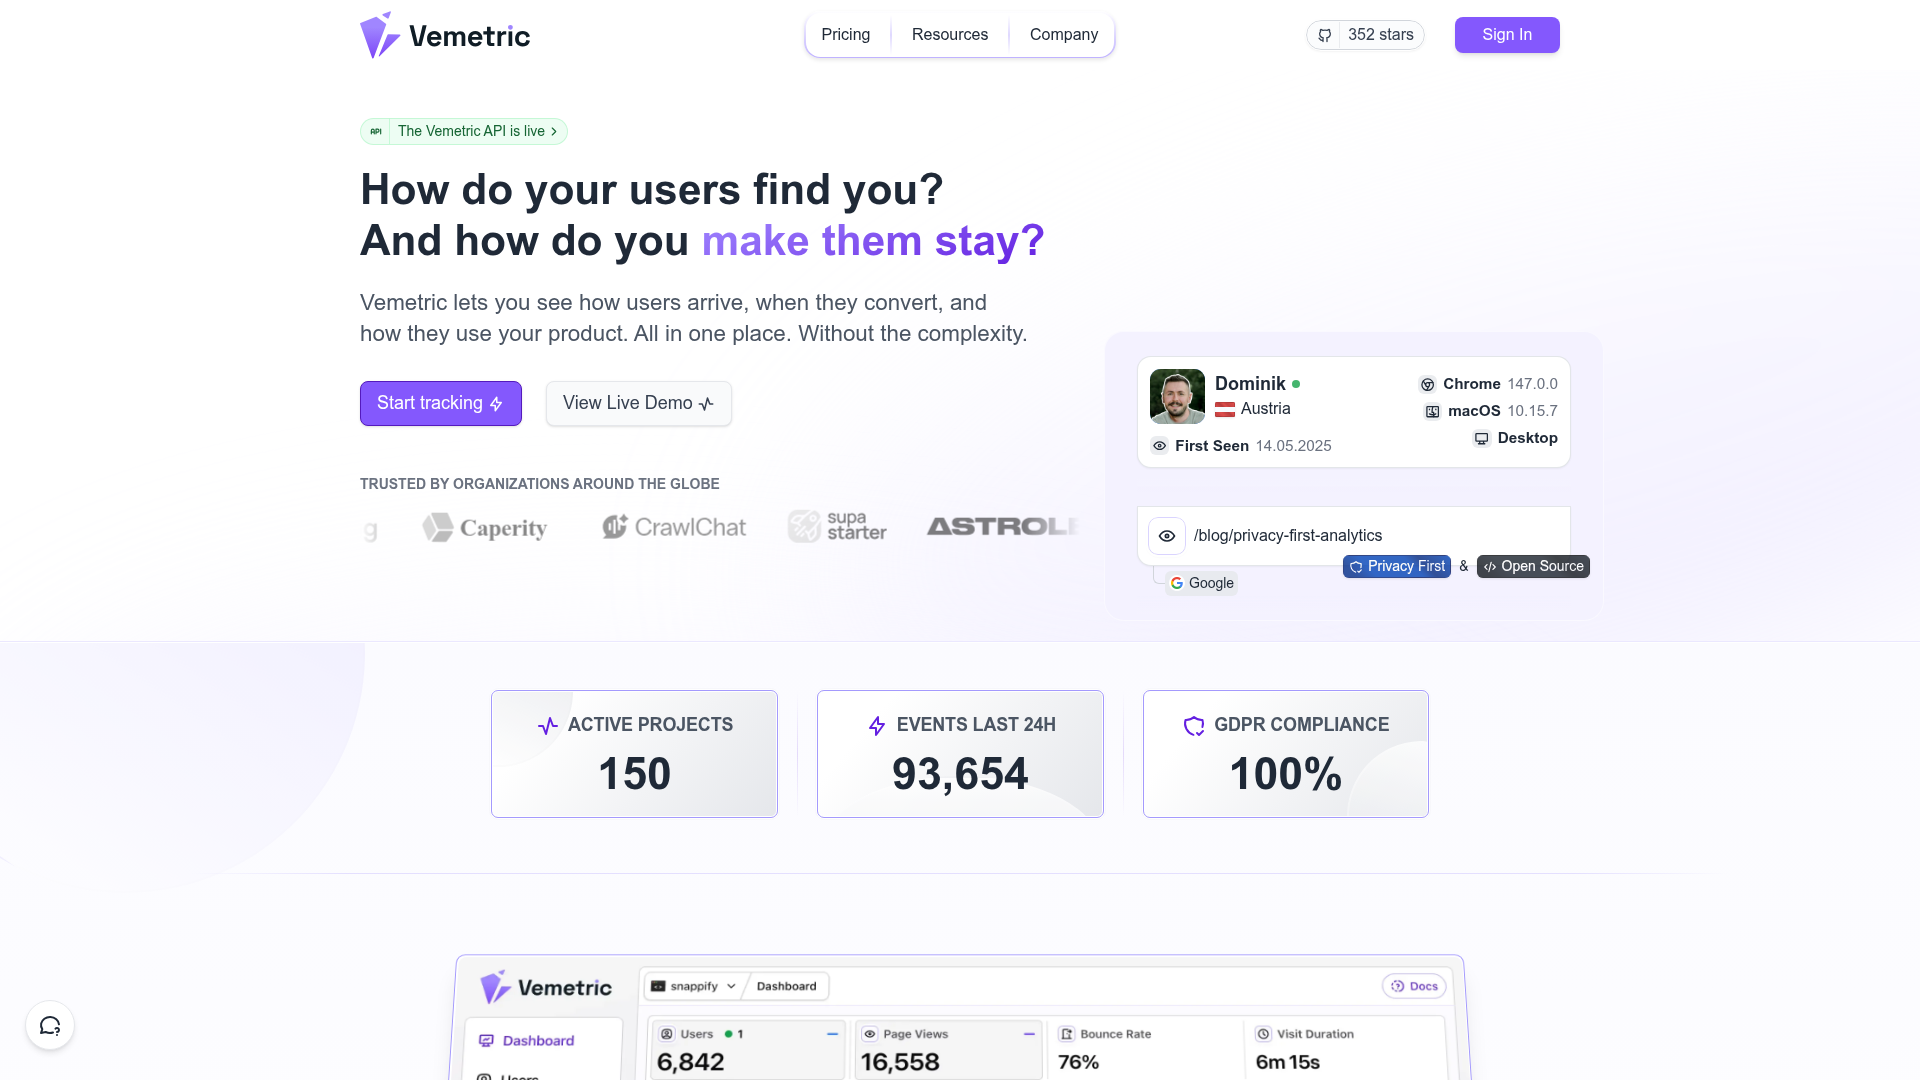This screenshot has height=1080, width=1920.
Task: Click the eye icon next to First Seen
Action: pyautogui.click(x=1160, y=446)
